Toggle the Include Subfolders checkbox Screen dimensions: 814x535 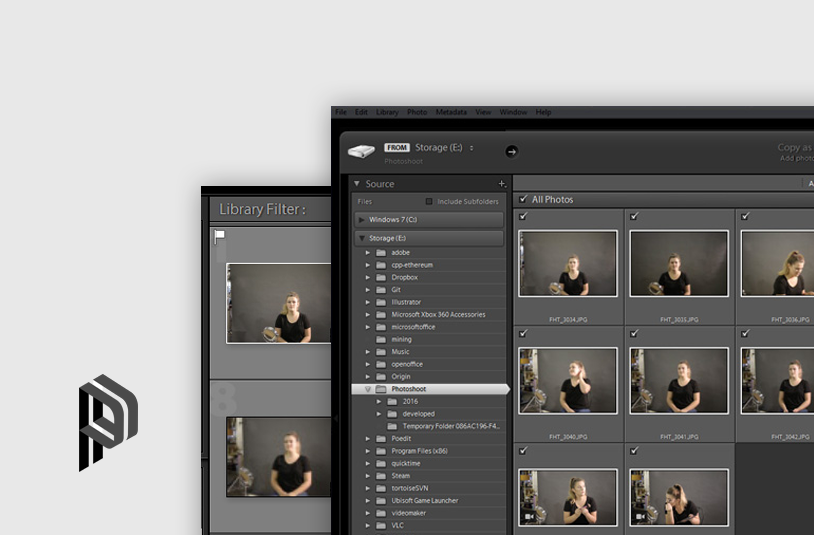(x=430, y=201)
